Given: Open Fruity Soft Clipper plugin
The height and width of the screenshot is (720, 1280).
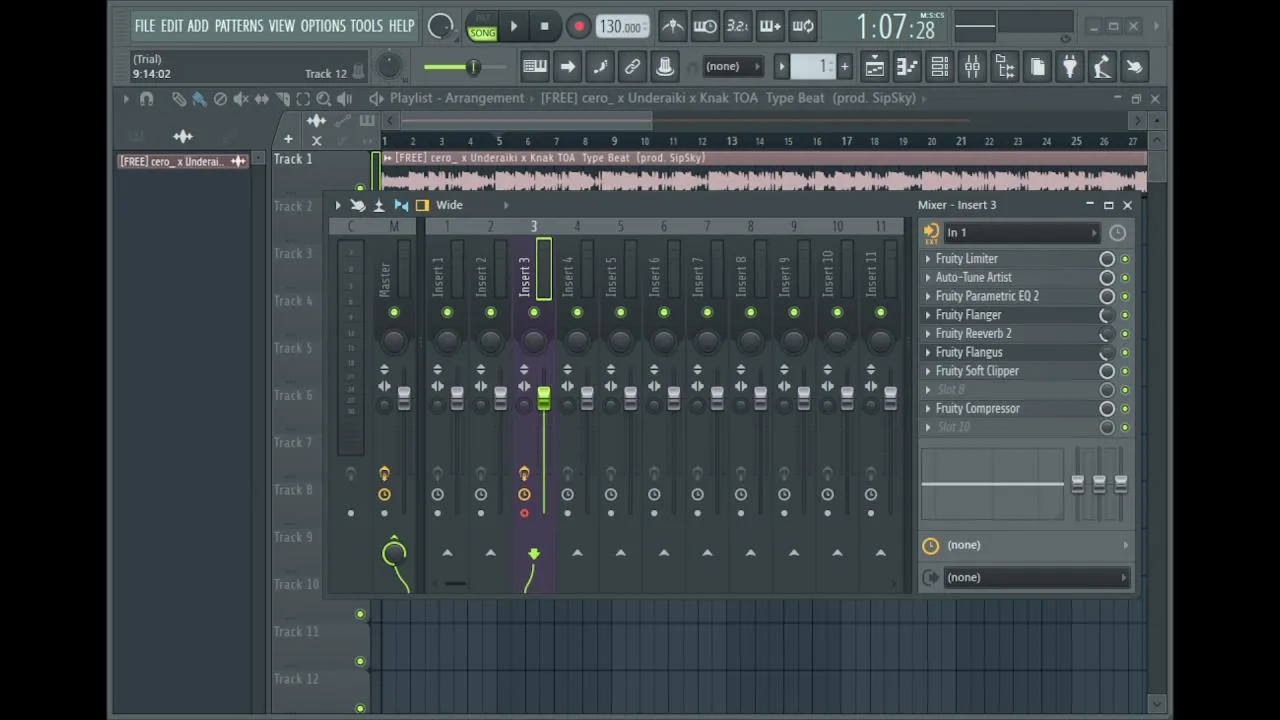Looking at the screenshot, I should tap(977, 371).
